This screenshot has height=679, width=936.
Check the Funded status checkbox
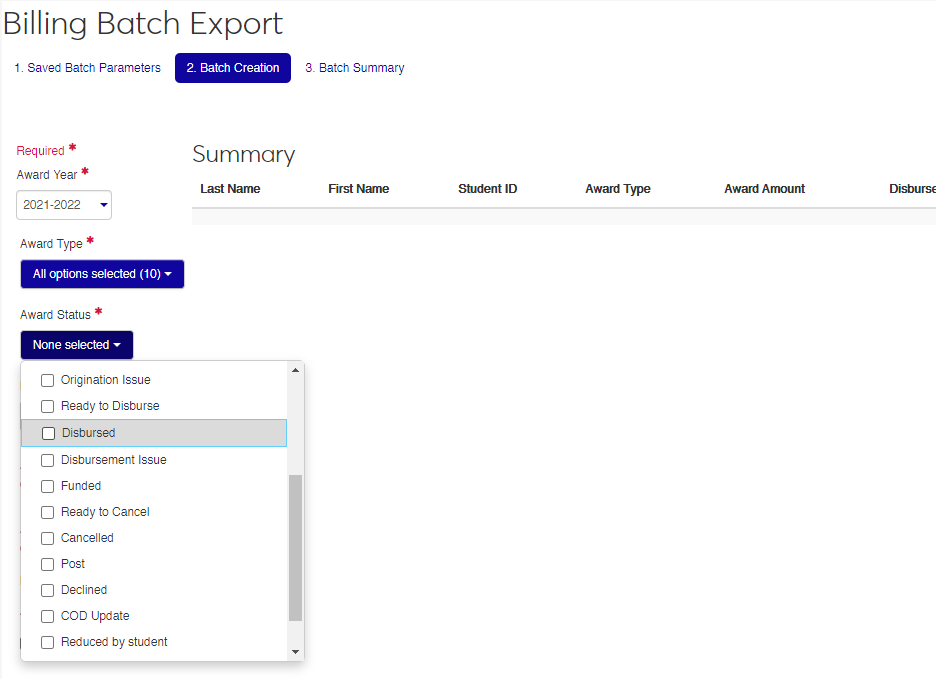tap(47, 486)
